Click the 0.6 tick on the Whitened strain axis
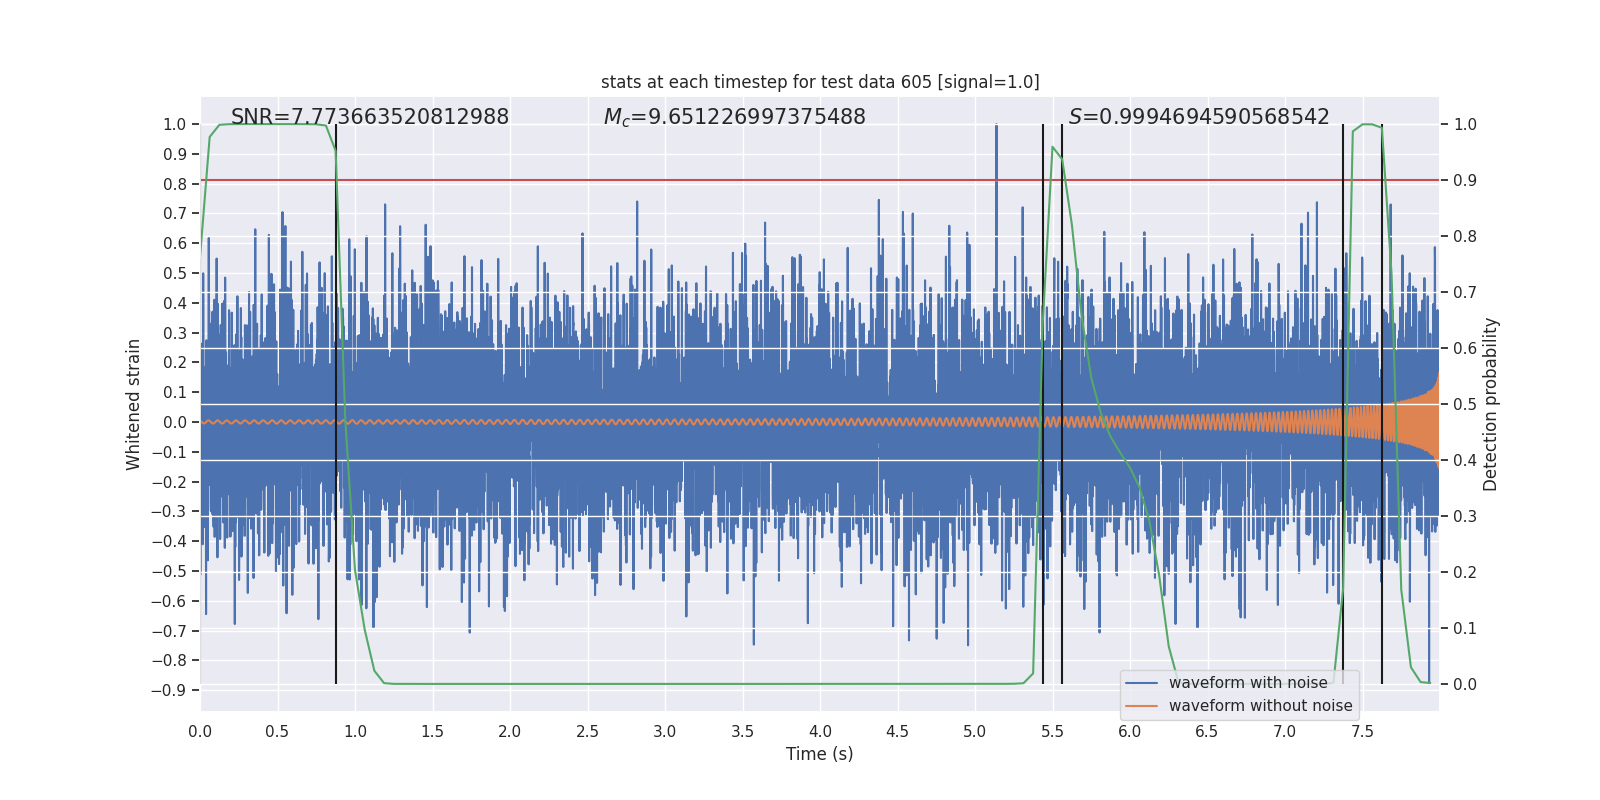 pyautogui.click(x=175, y=243)
